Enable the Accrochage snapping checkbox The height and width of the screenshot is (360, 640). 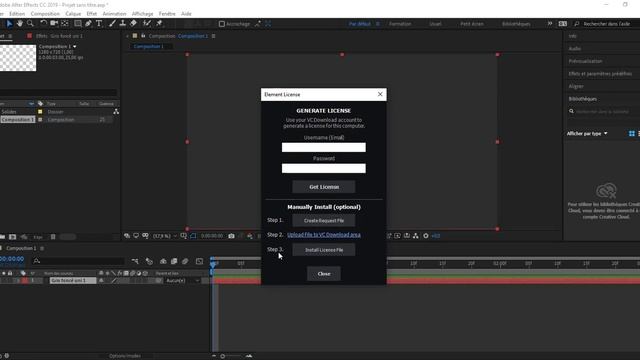coord(222,24)
